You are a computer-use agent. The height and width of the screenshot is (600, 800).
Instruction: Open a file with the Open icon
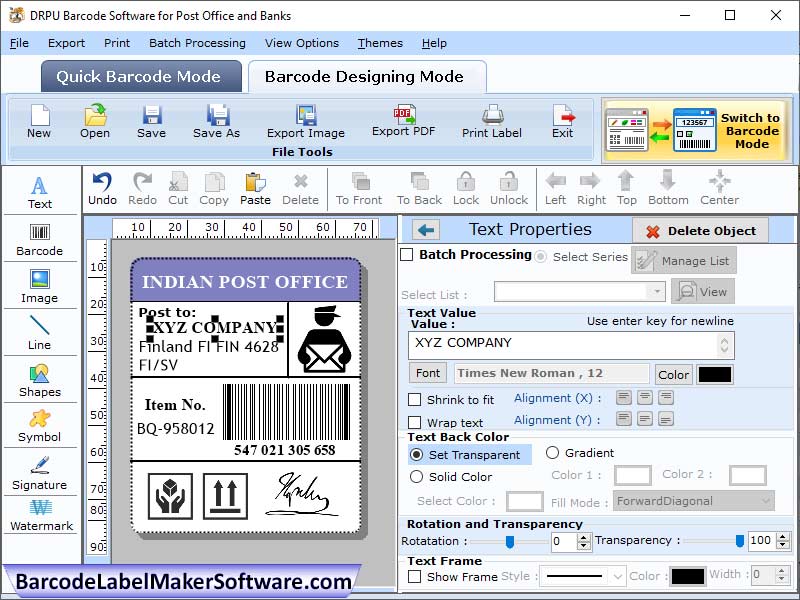[95, 121]
